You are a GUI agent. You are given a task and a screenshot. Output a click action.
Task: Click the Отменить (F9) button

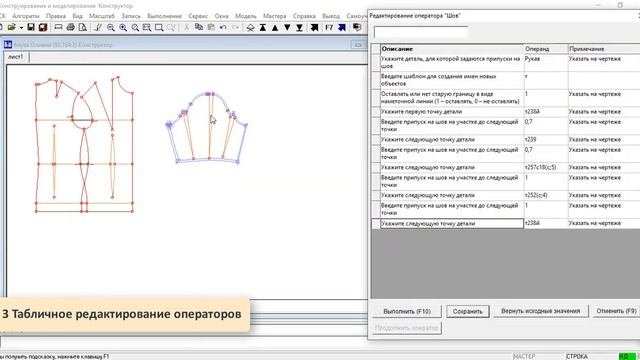click(x=616, y=311)
